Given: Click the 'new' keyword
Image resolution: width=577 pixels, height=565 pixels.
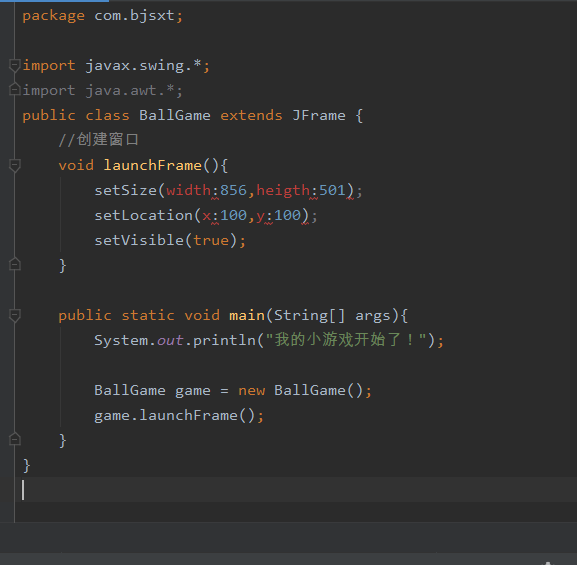Looking at the screenshot, I should (251, 391).
